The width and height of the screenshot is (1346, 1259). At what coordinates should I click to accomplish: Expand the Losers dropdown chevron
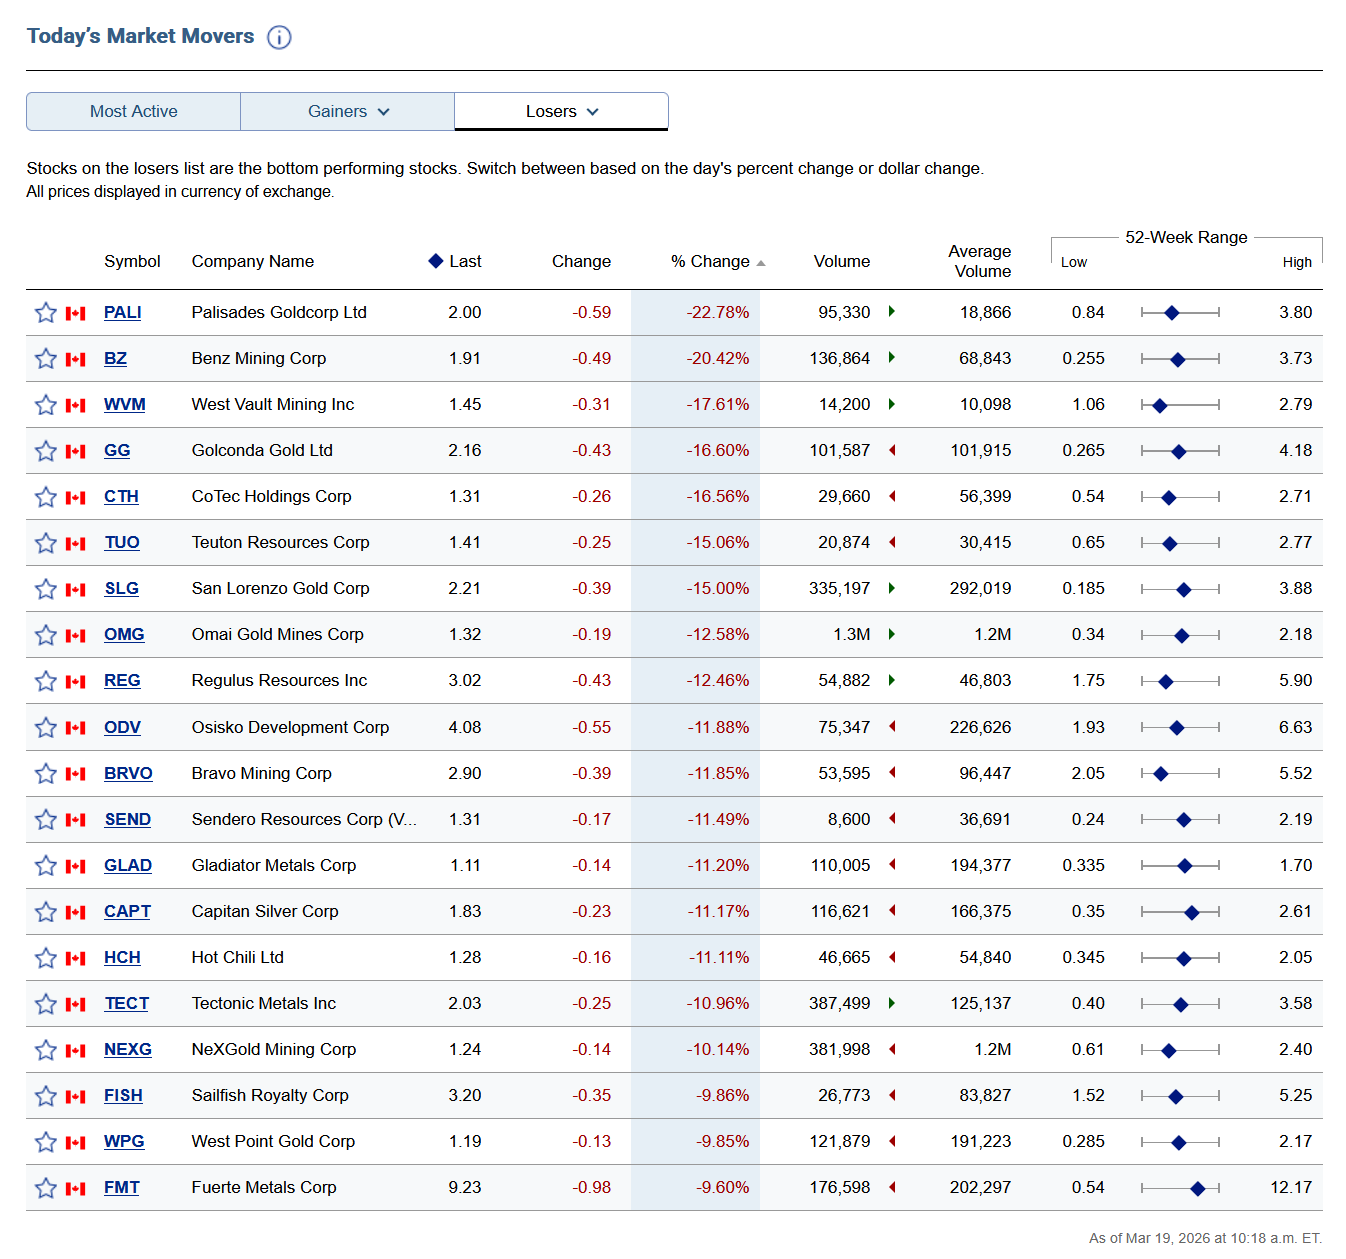click(593, 112)
